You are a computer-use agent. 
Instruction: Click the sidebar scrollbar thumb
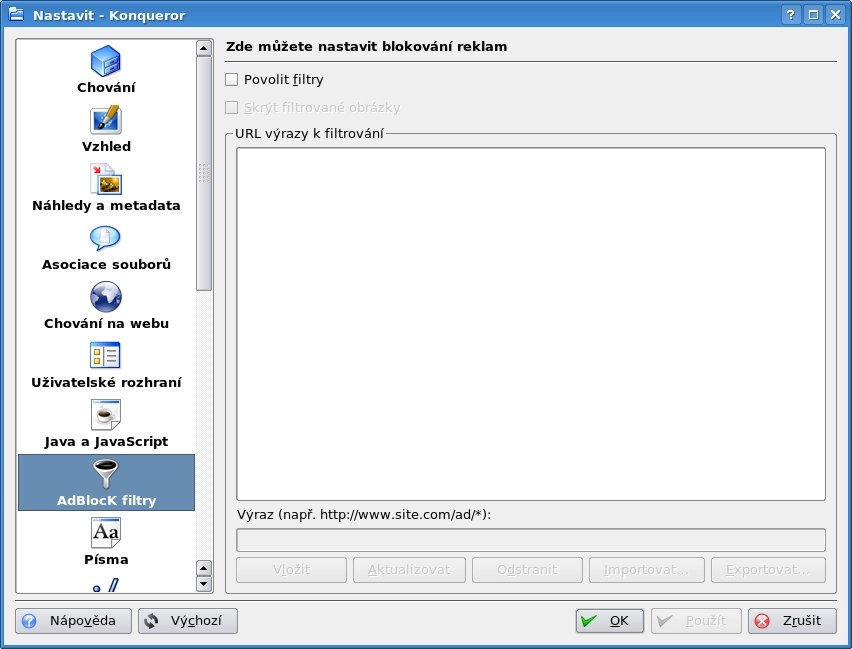(204, 173)
